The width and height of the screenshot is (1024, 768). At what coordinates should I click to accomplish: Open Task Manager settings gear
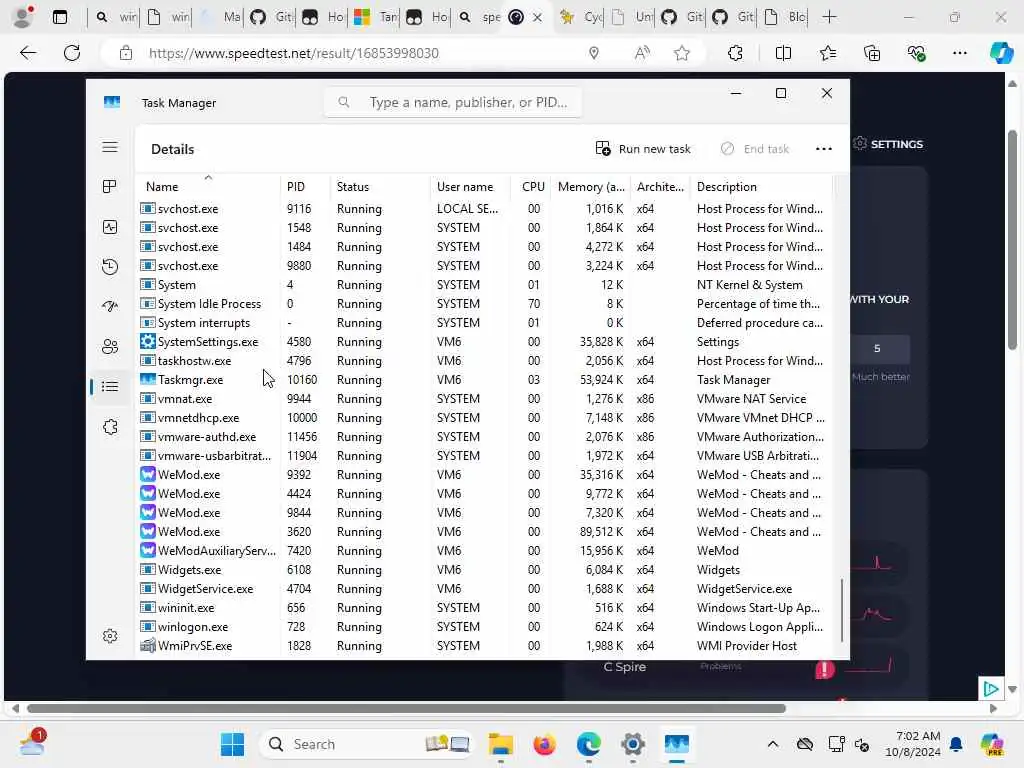(x=110, y=635)
